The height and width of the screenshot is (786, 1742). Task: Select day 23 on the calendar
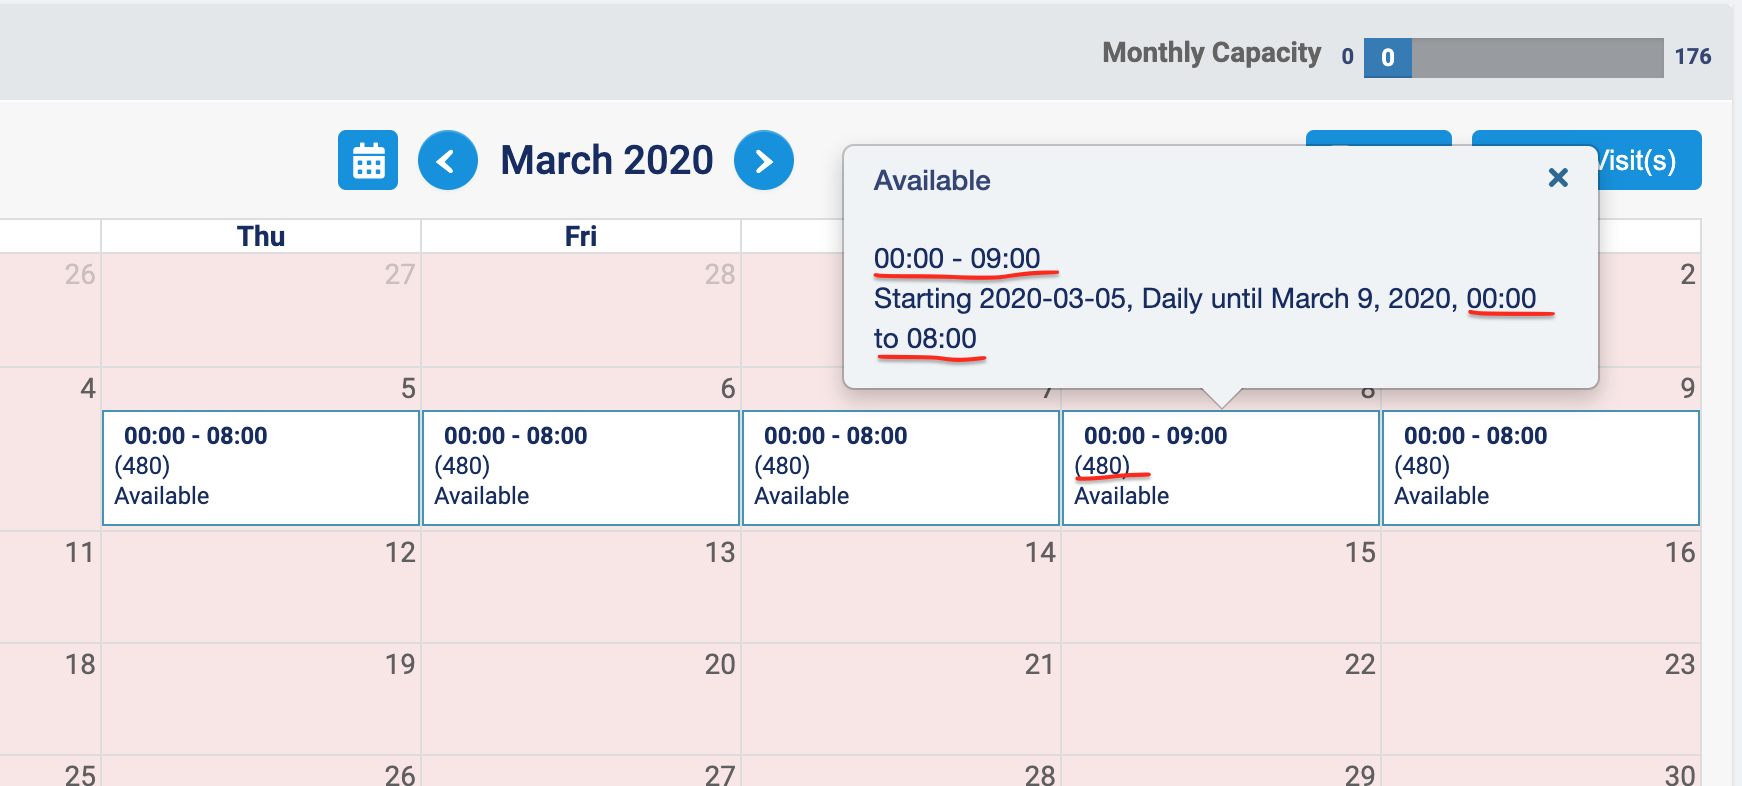coord(1540,697)
